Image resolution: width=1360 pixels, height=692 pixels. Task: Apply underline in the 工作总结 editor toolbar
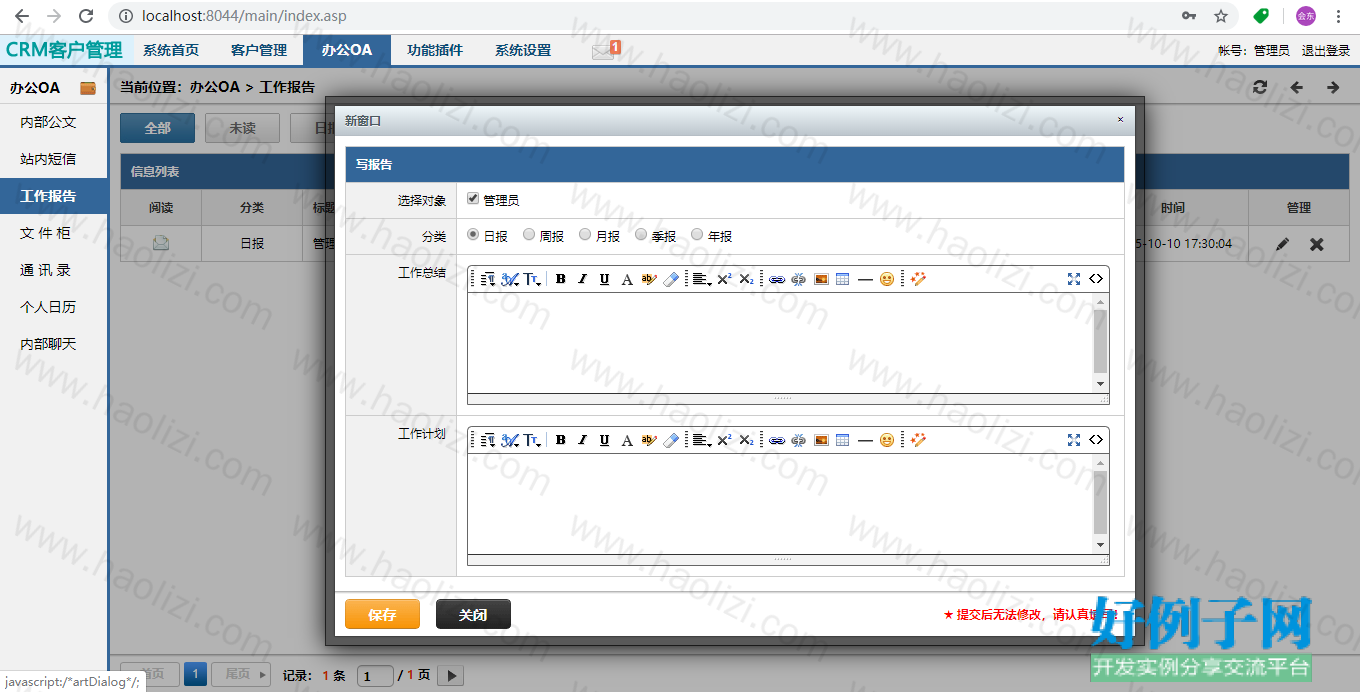(604, 279)
